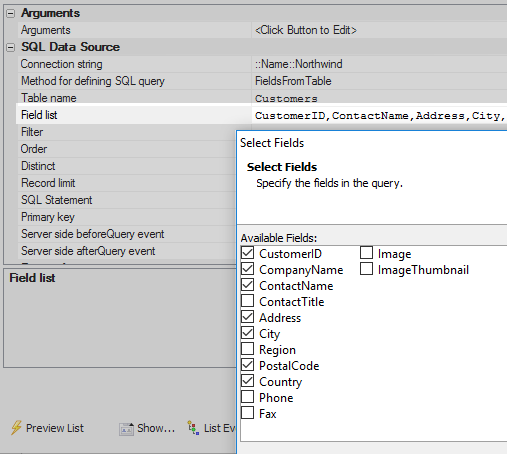Select the Filter property row
507x454 pixels.
127,132
